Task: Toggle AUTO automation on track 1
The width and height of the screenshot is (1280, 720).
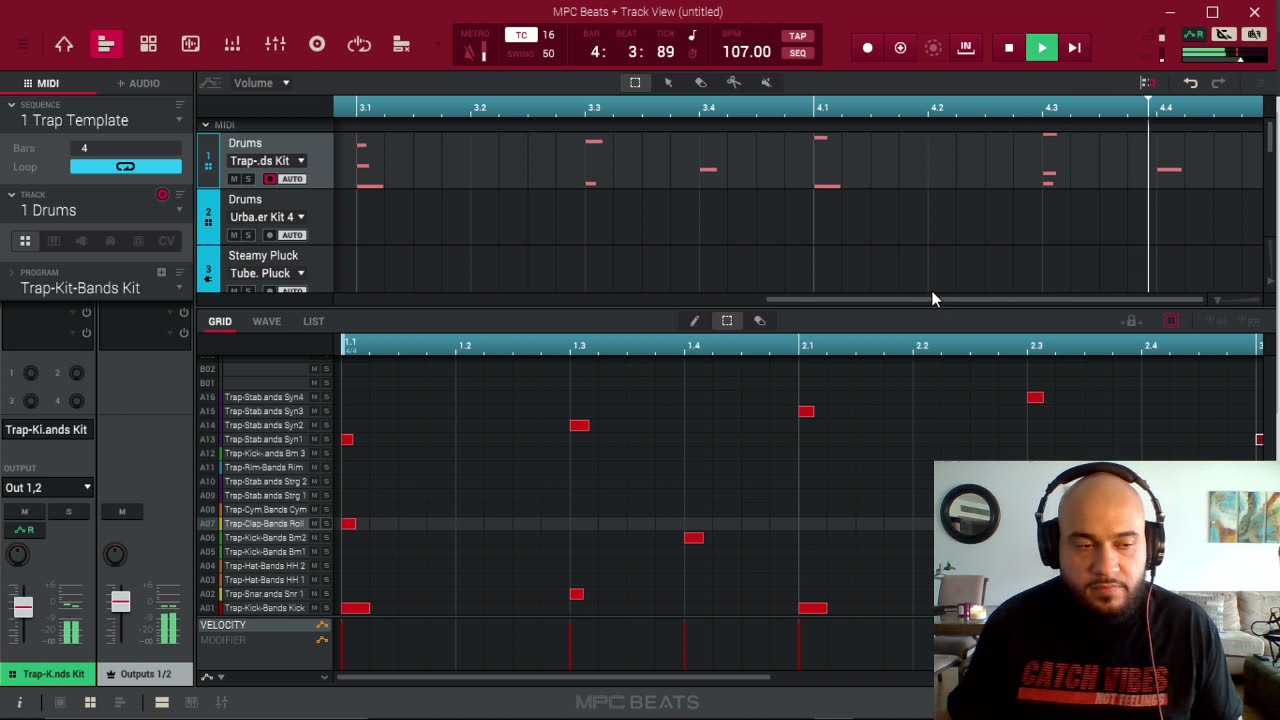Action: coord(292,179)
